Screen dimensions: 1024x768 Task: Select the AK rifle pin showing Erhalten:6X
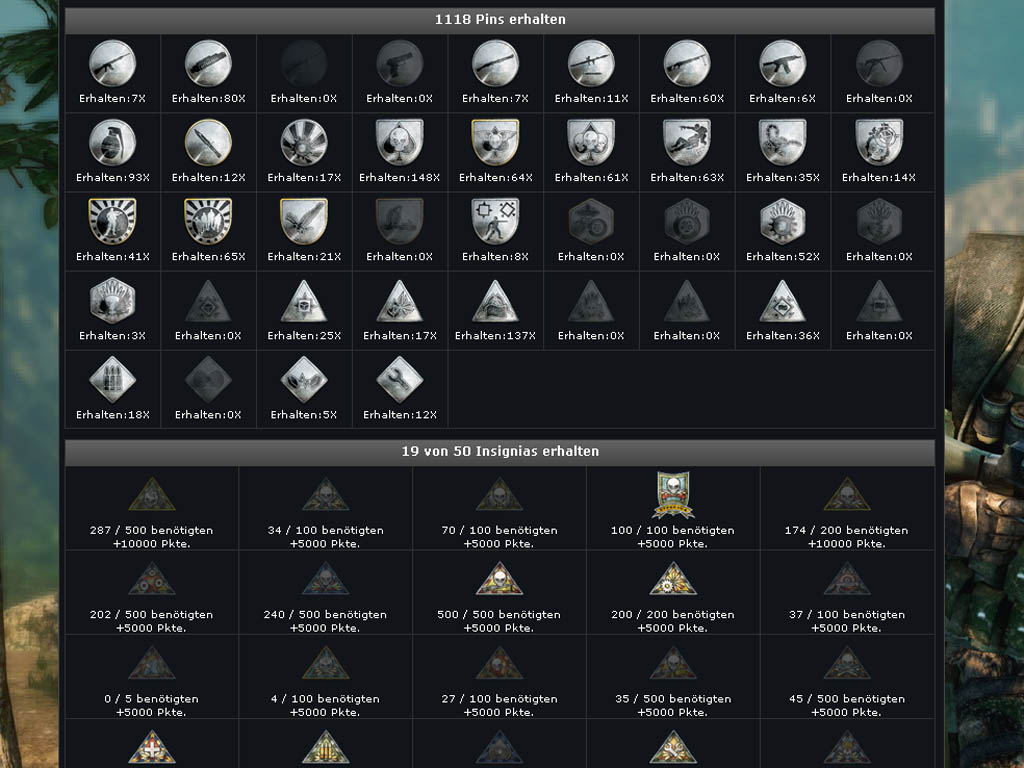782,63
